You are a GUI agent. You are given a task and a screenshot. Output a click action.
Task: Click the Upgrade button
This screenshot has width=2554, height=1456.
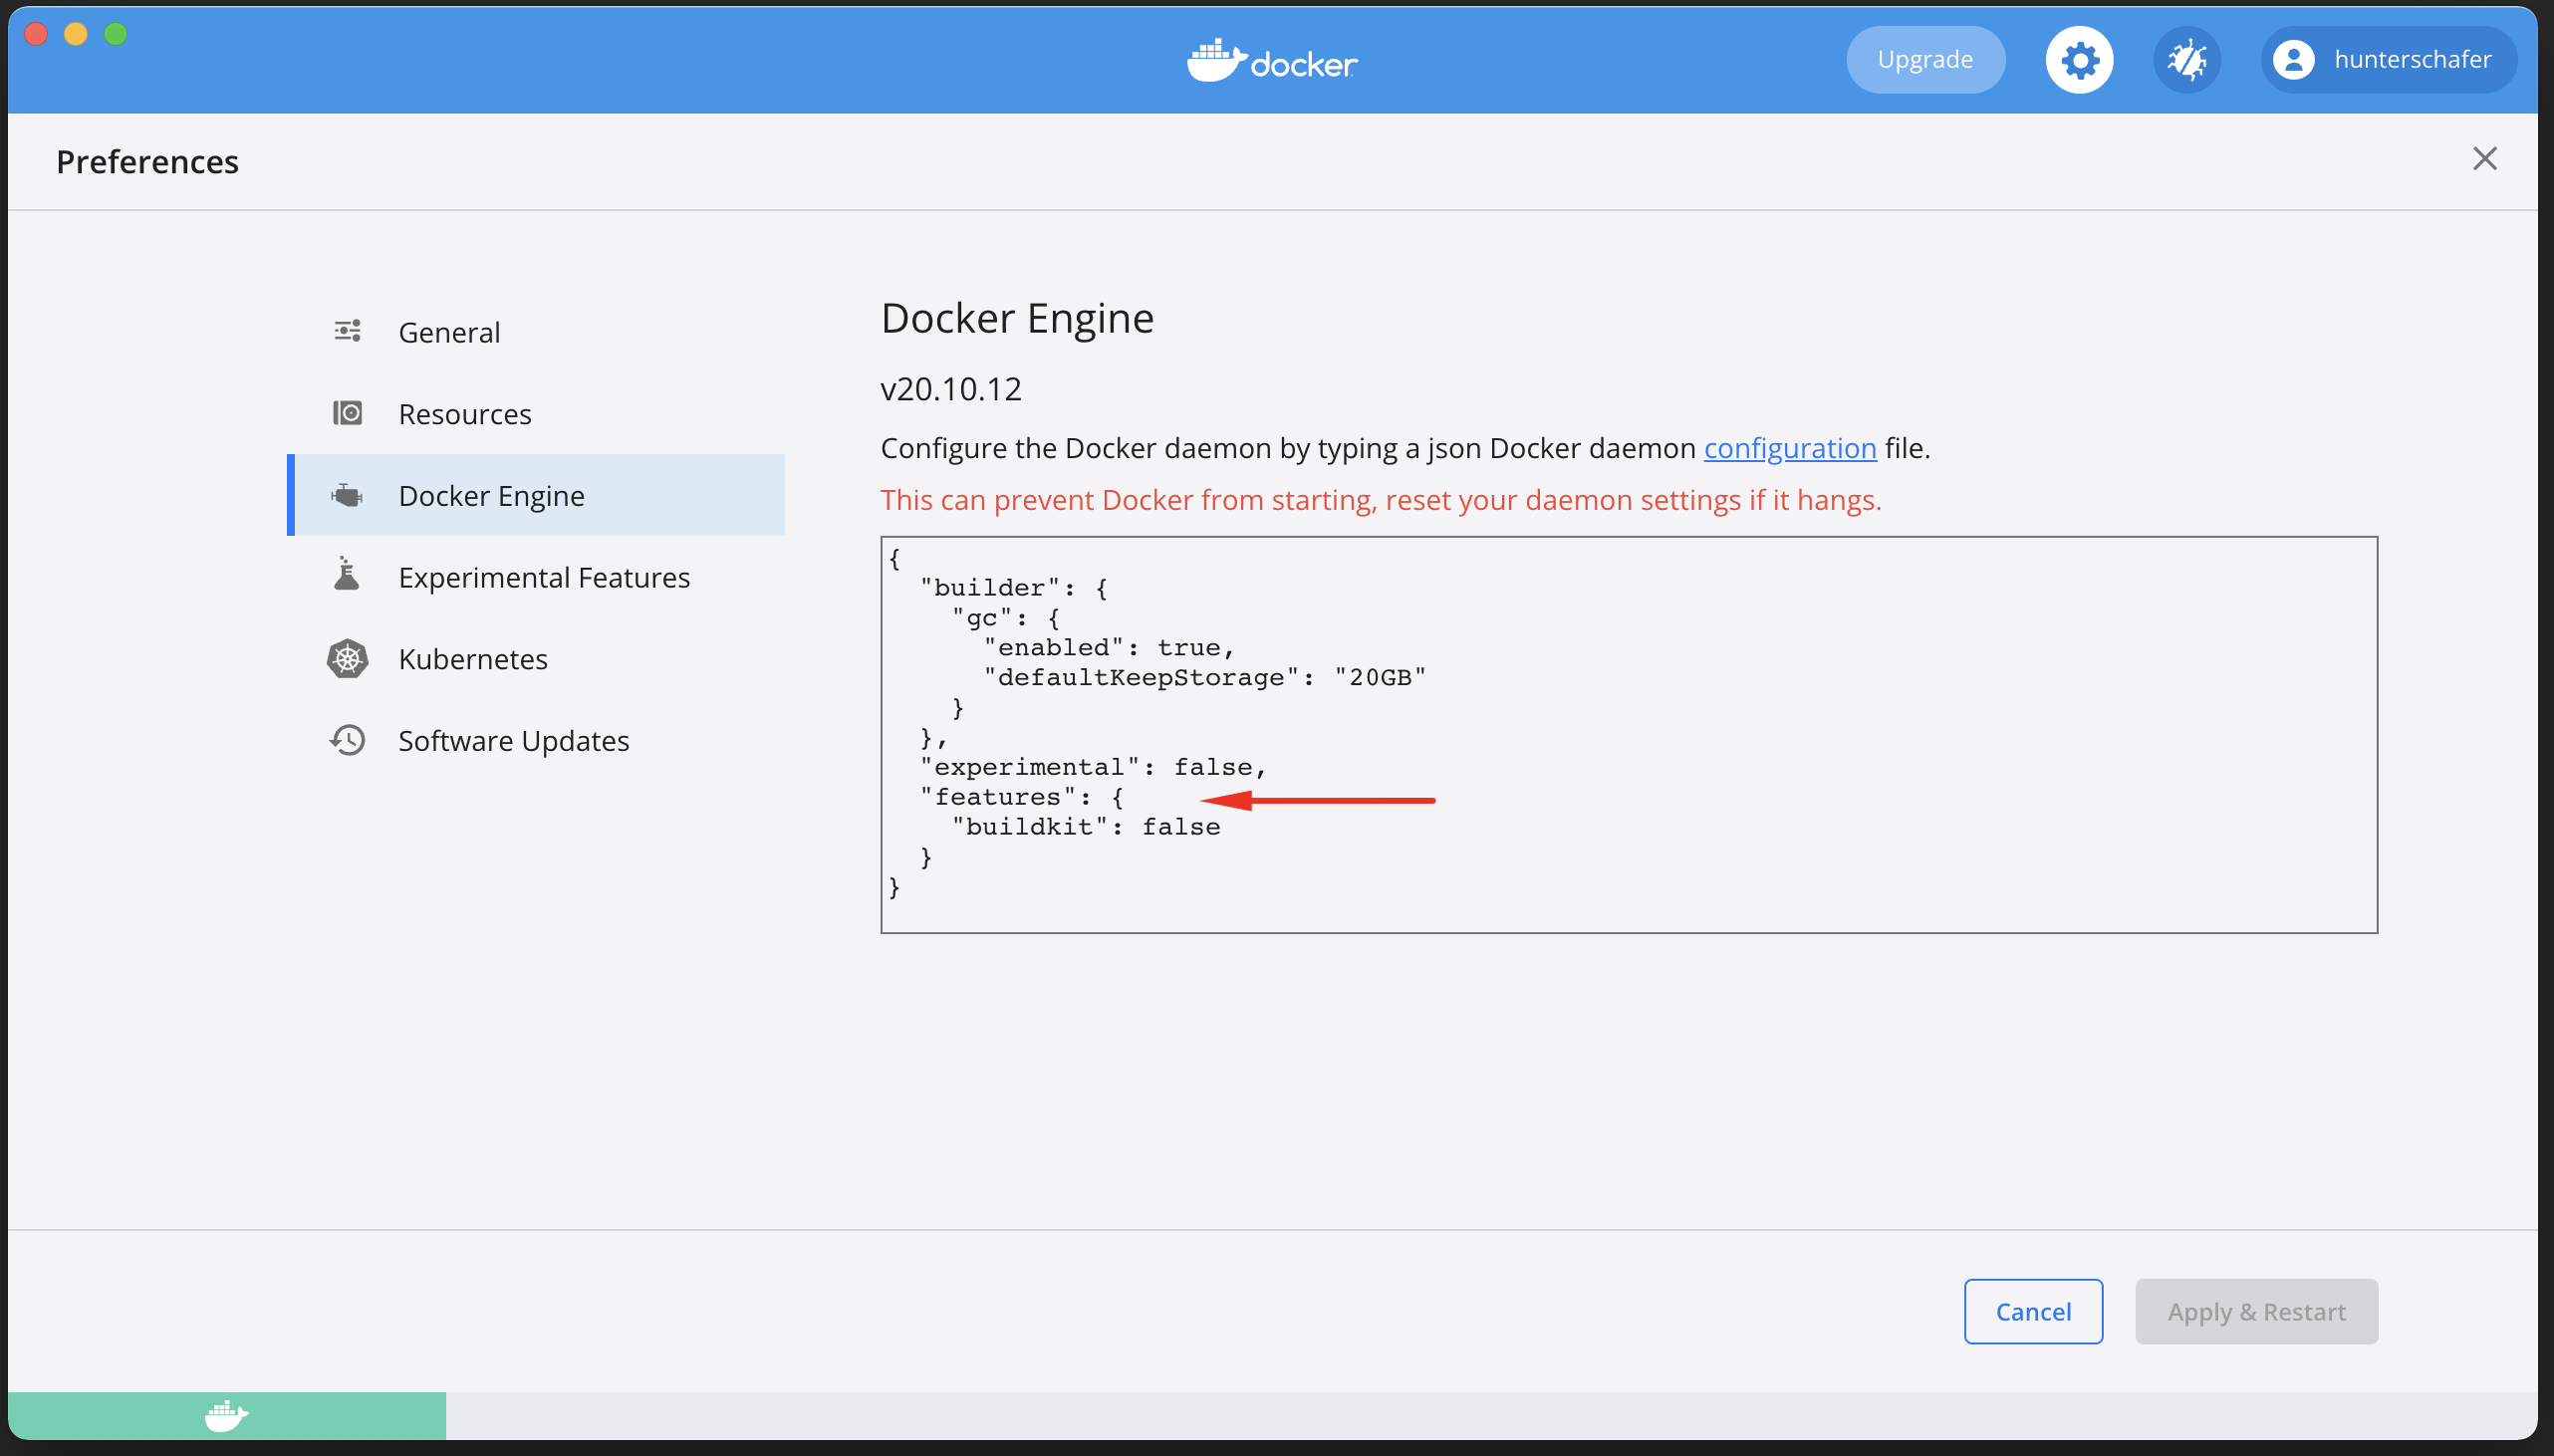[1925, 60]
